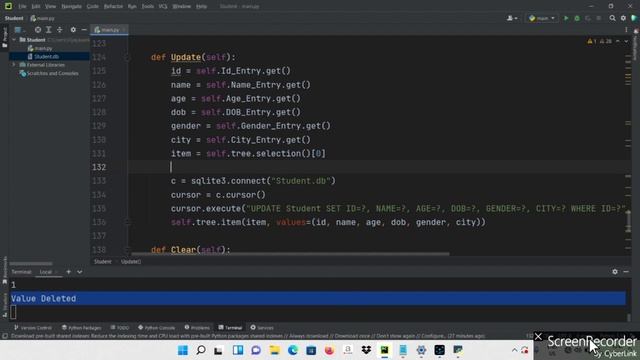The image size is (640, 360).
Task: Open the Refactor menu
Action: [x=113, y=7]
